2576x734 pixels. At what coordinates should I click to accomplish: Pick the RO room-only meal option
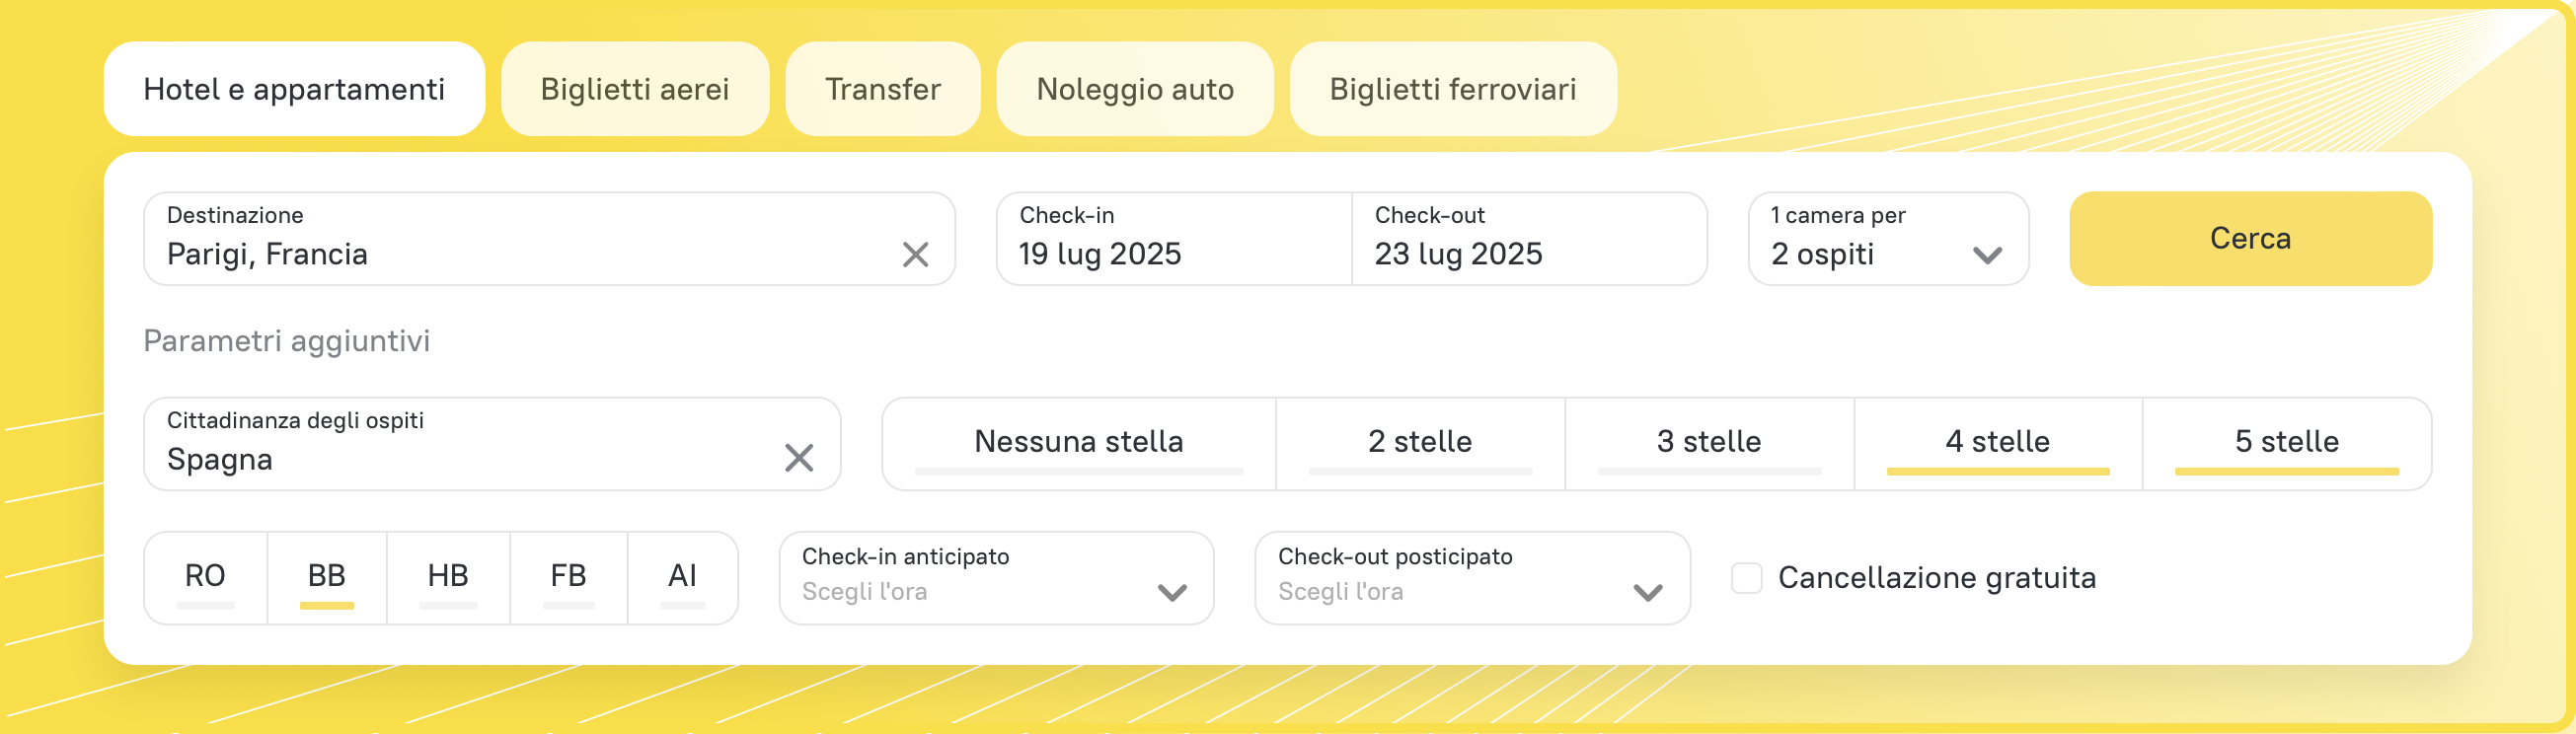click(x=205, y=577)
